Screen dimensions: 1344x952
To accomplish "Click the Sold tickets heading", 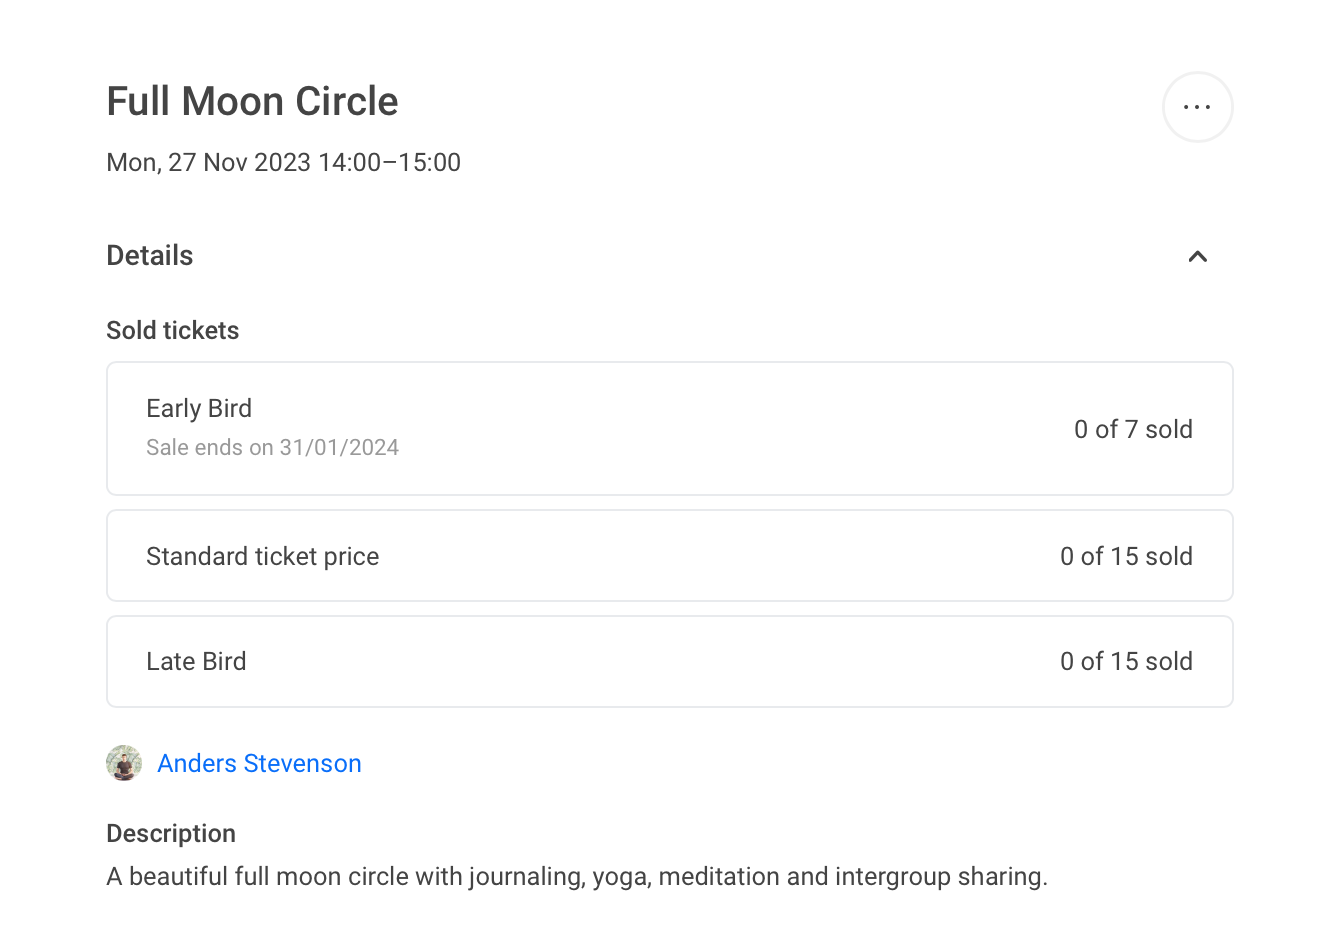I will [173, 330].
